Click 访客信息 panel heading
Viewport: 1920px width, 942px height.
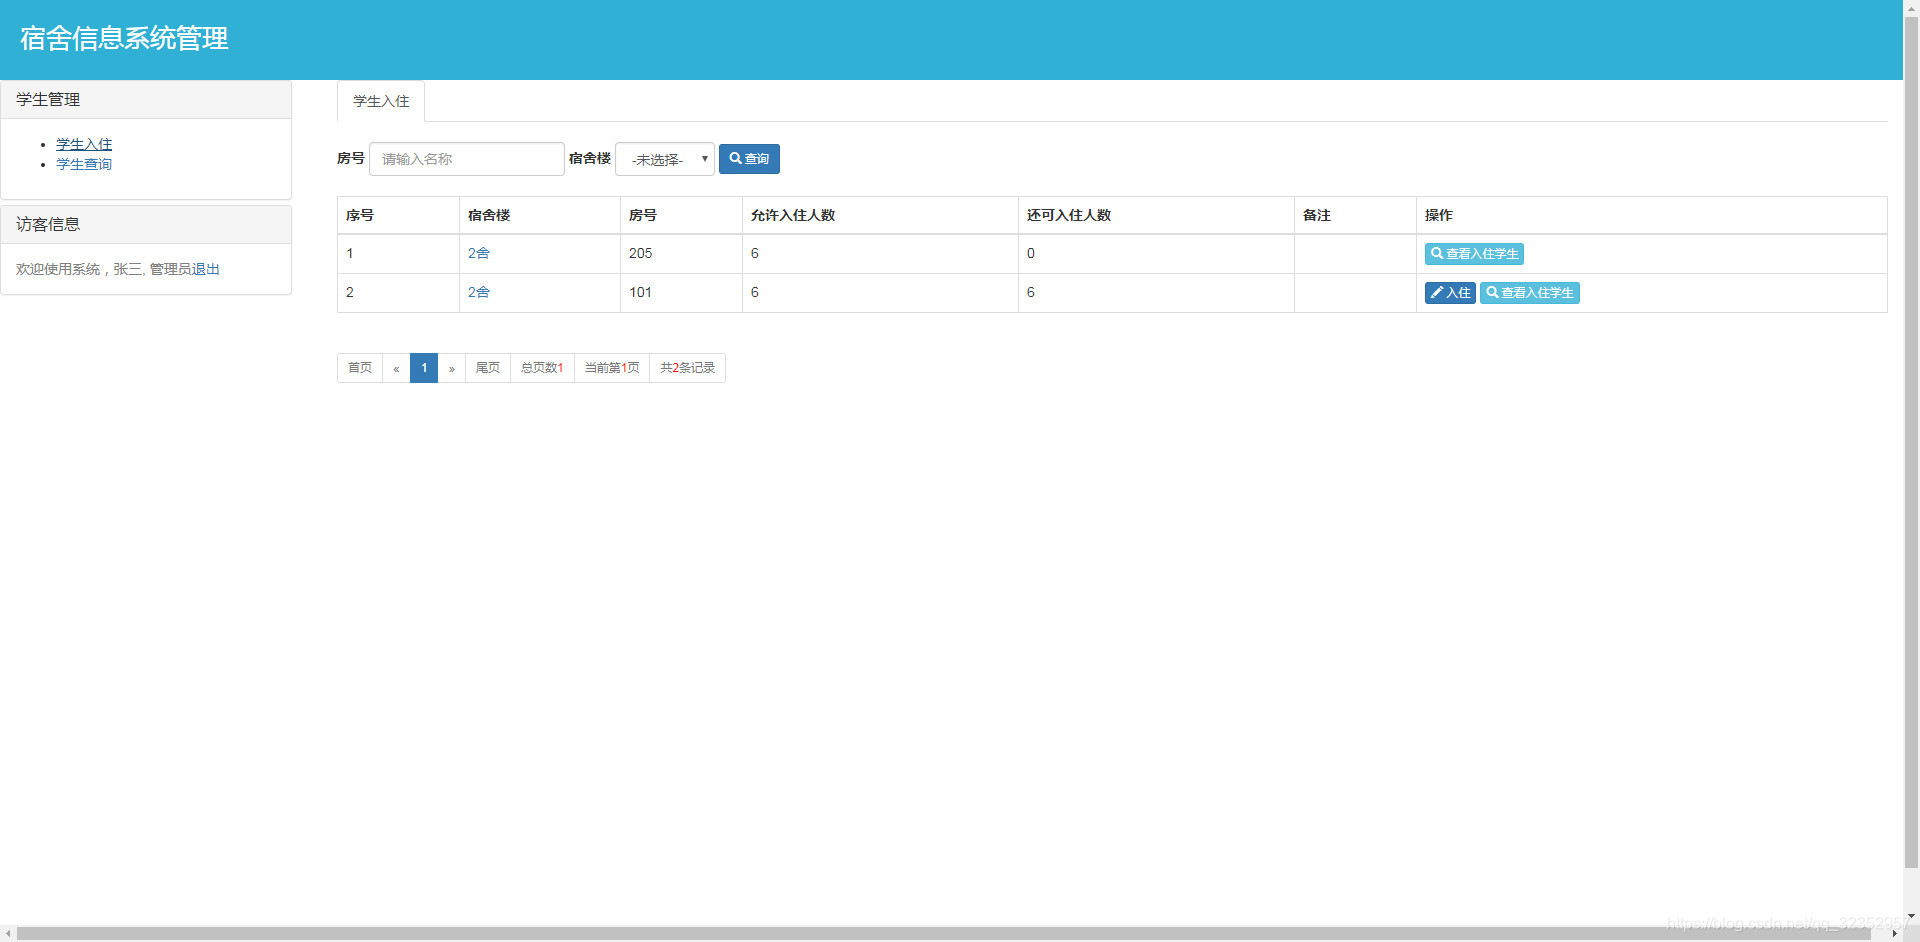point(146,225)
